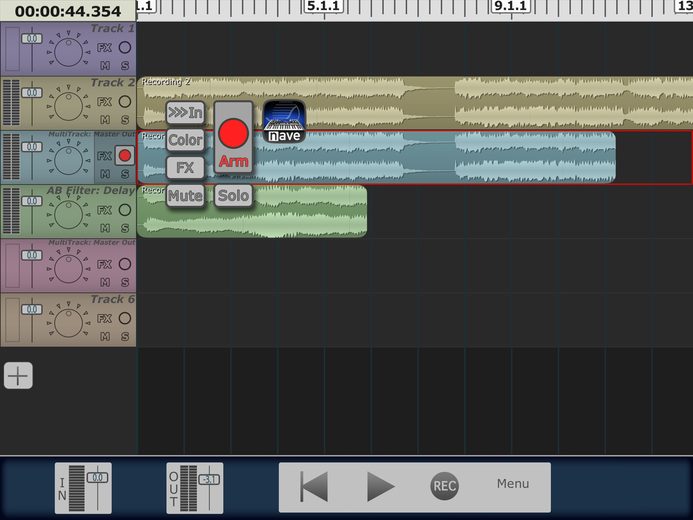Start recording with the REC button

pos(444,486)
